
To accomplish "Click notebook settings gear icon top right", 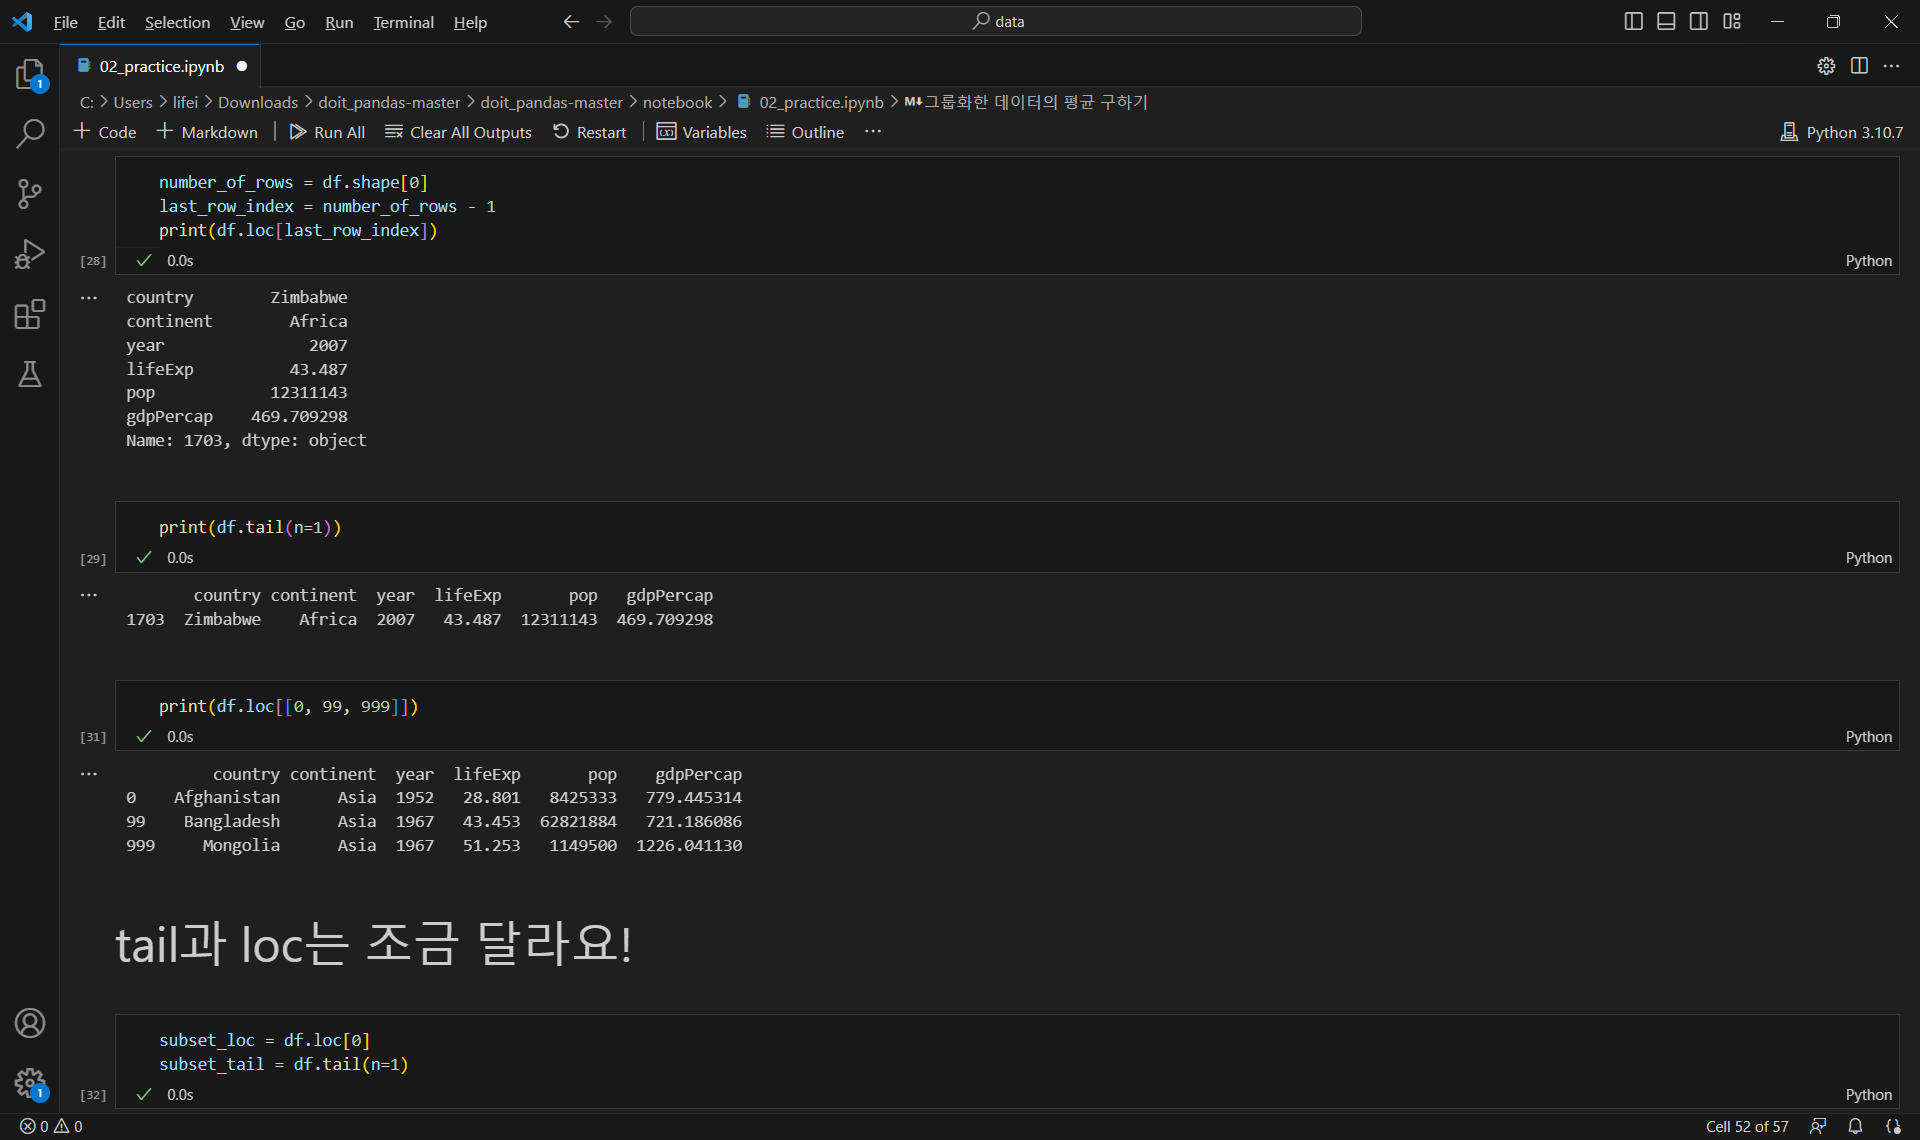I will pyautogui.click(x=1826, y=66).
